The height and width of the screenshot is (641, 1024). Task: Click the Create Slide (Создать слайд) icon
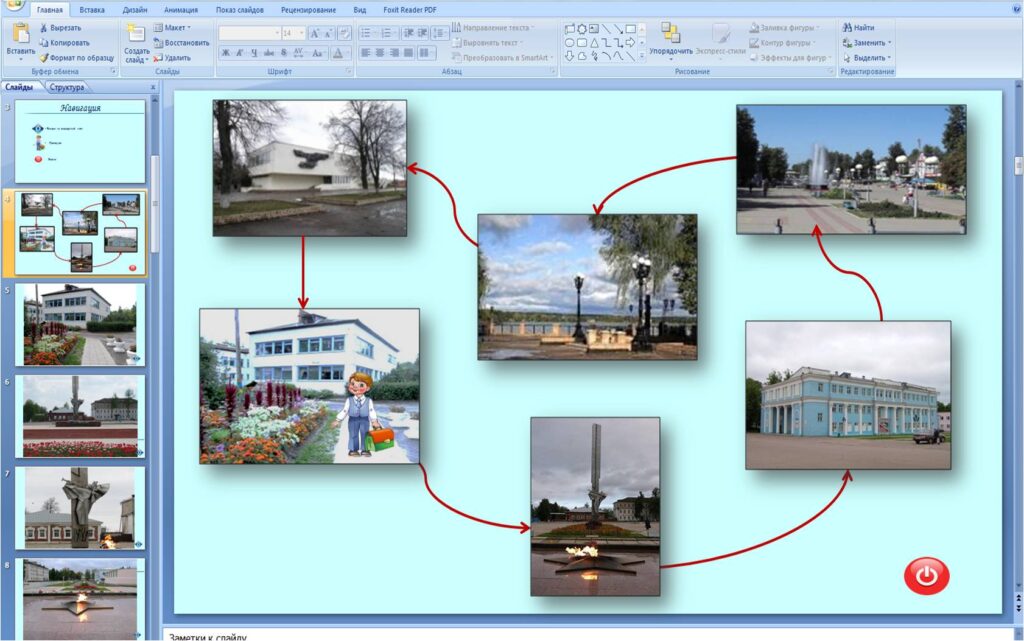pos(137,36)
